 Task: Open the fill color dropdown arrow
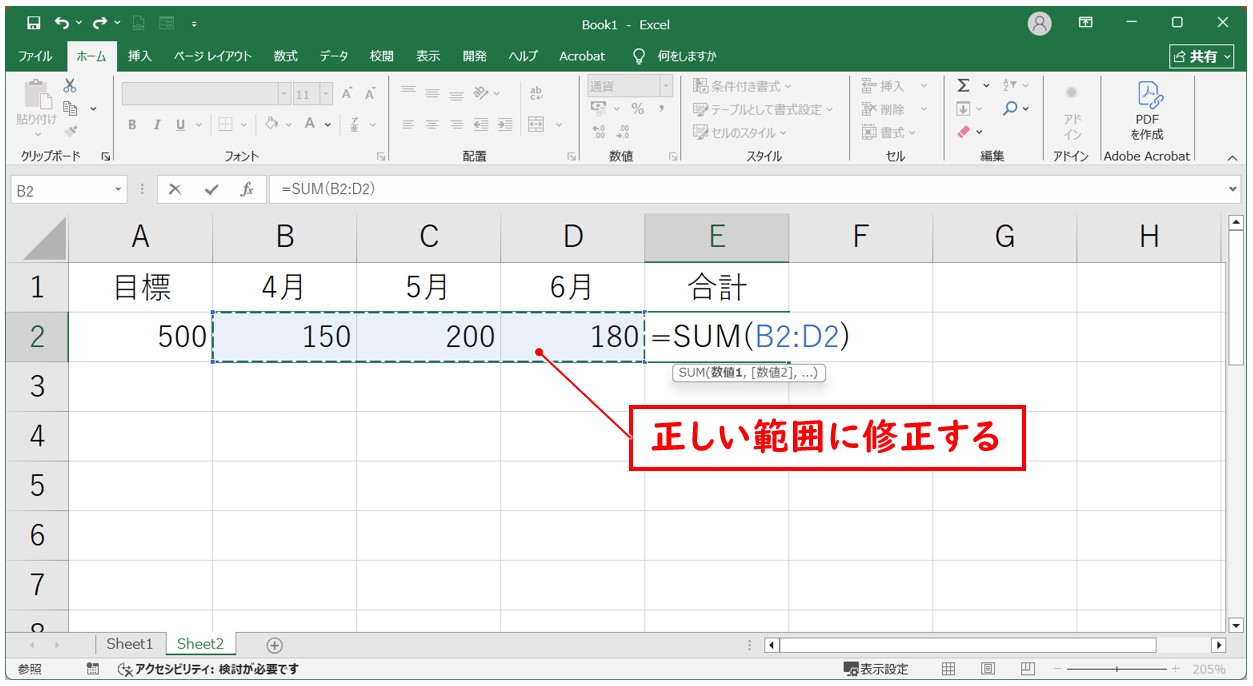(x=290, y=125)
